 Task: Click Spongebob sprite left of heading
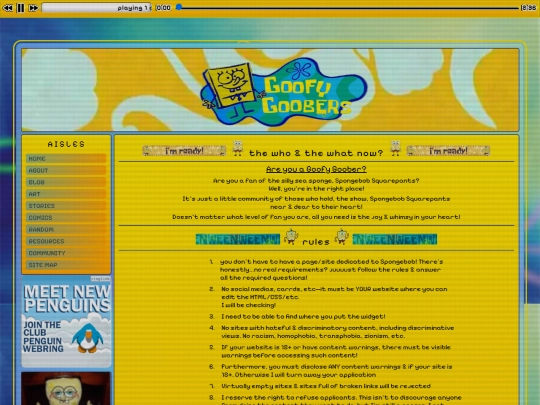coord(238,148)
